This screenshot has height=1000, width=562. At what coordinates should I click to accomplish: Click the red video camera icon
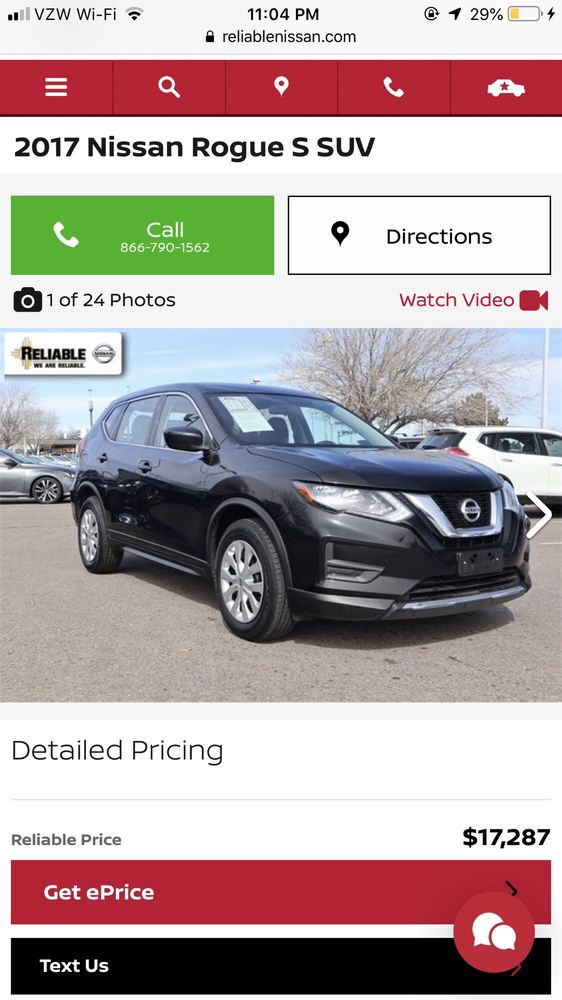click(x=534, y=300)
